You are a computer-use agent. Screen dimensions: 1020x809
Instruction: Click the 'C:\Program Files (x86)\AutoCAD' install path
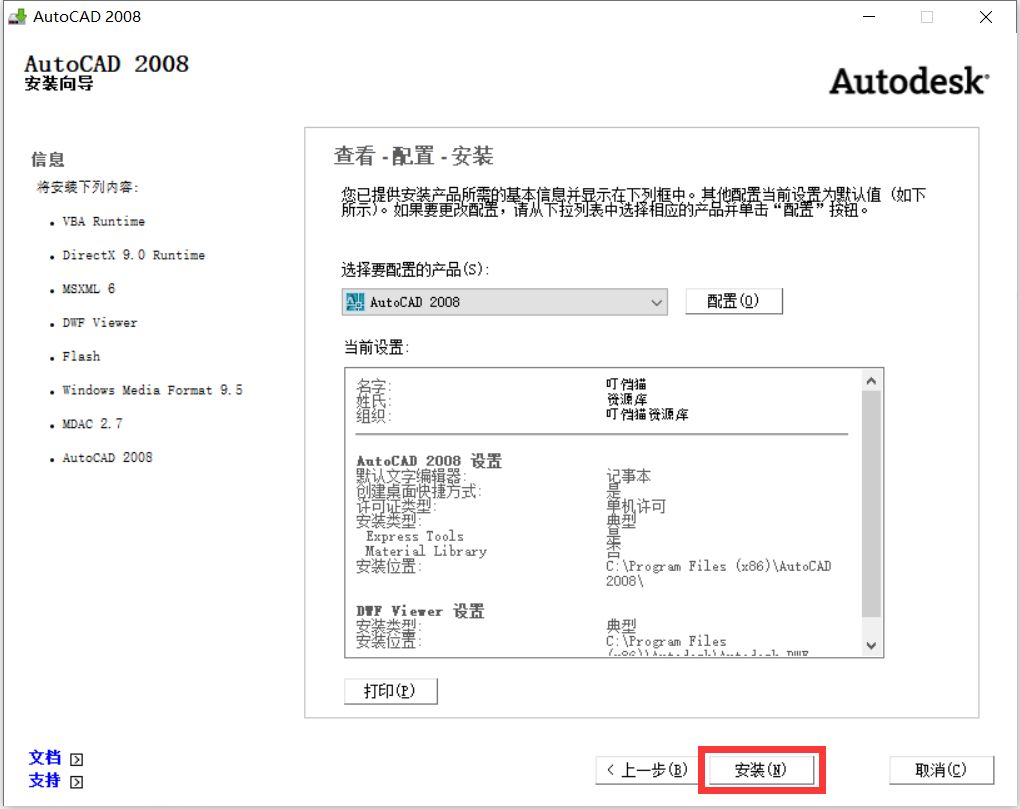pos(719,566)
